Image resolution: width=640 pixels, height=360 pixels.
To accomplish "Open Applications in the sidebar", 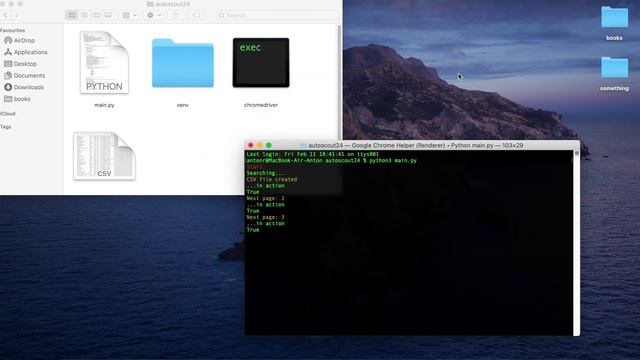I will 30,52.
